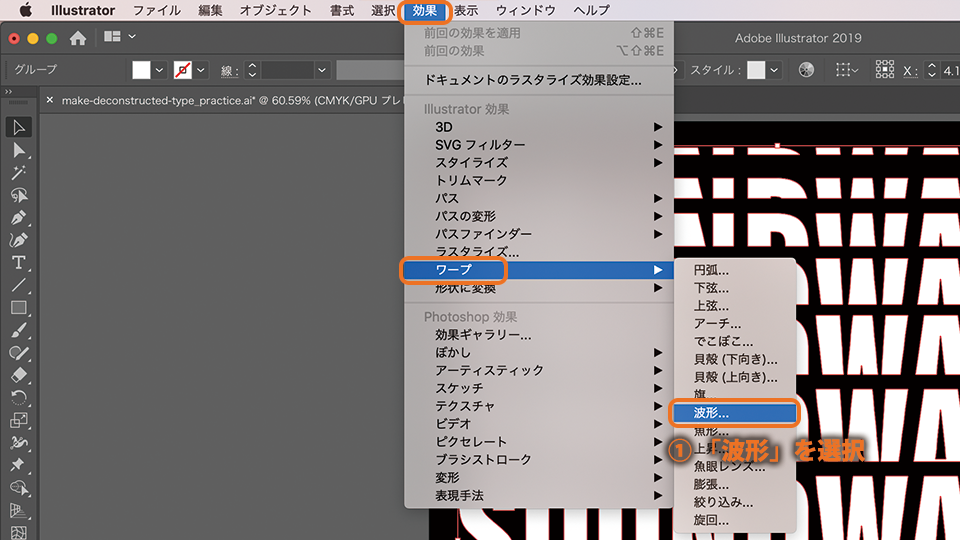Select the Curvature tool
Image resolution: width=960 pixels, height=540 pixels.
[18, 240]
